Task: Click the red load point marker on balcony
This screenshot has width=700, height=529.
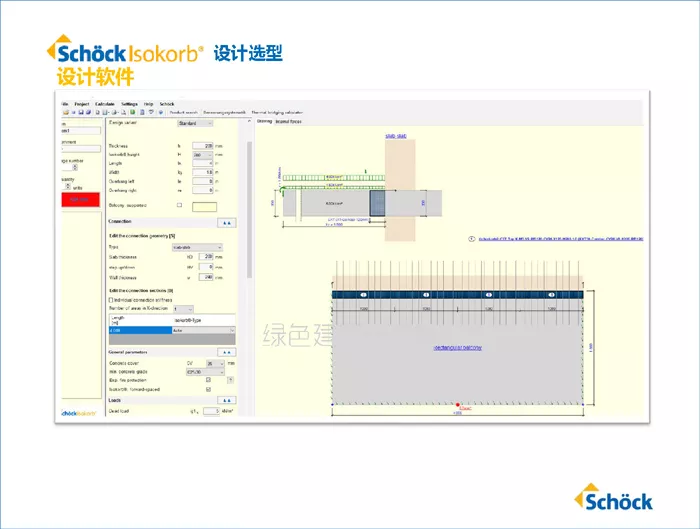Action: point(458,404)
